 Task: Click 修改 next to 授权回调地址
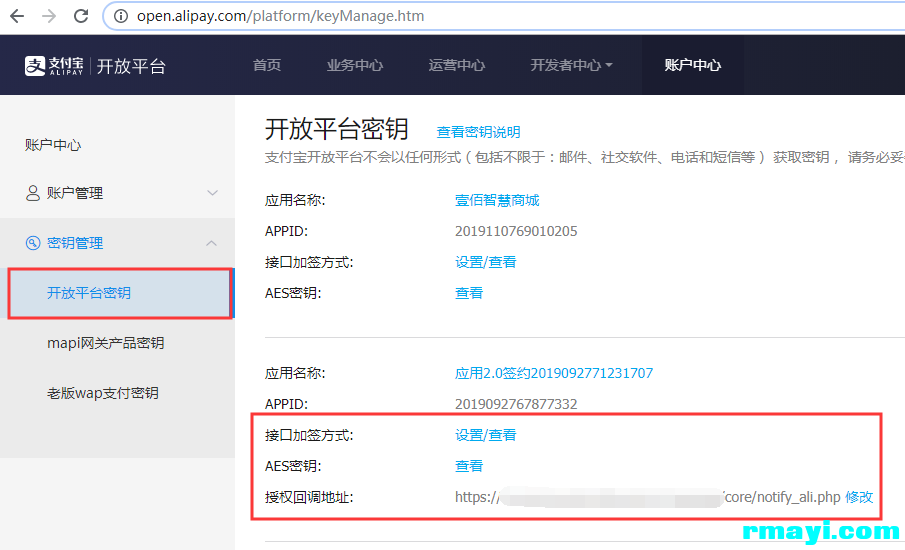859,497
